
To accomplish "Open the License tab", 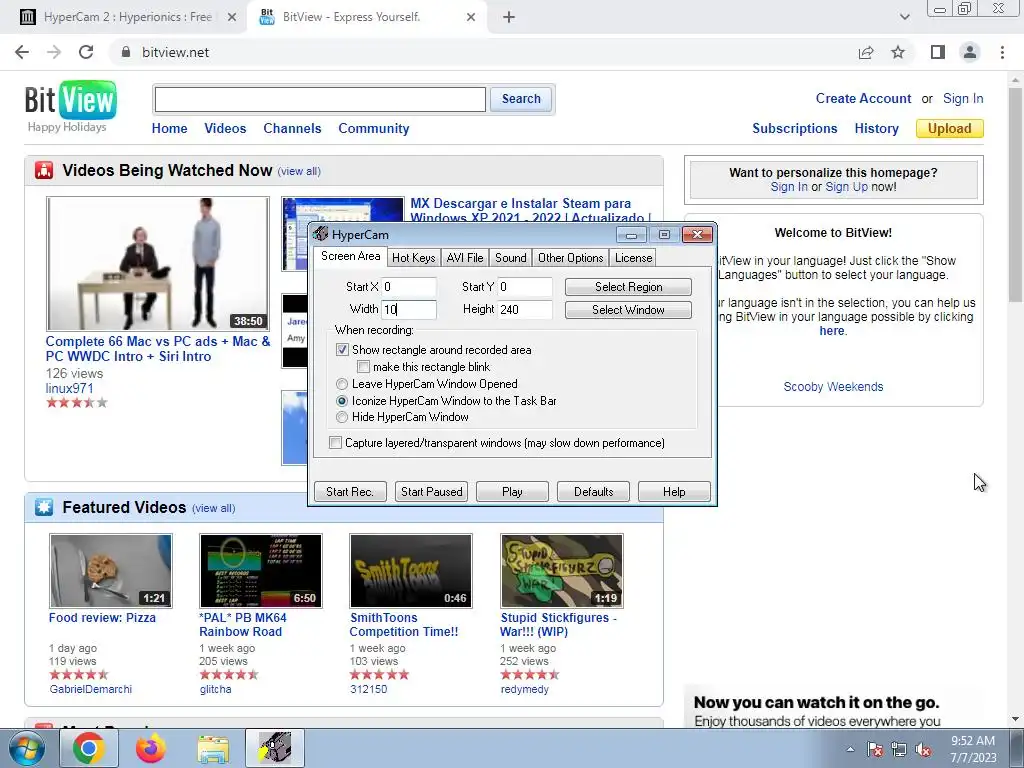I will [x=633, y=258].
